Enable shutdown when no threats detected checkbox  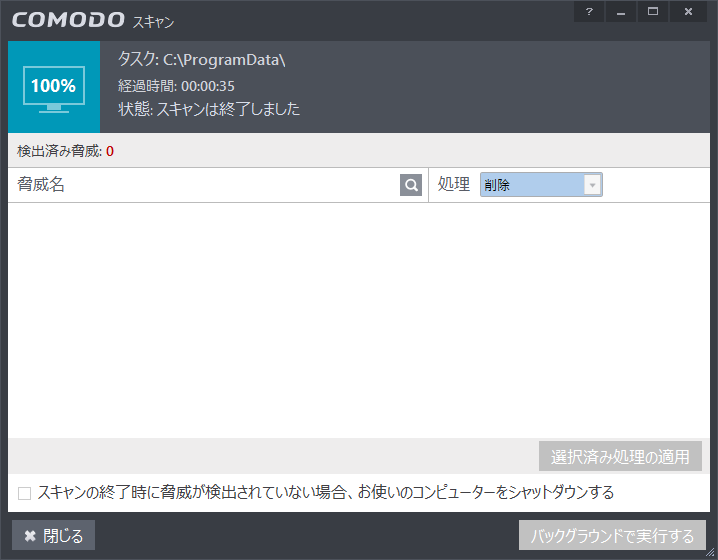24,494
